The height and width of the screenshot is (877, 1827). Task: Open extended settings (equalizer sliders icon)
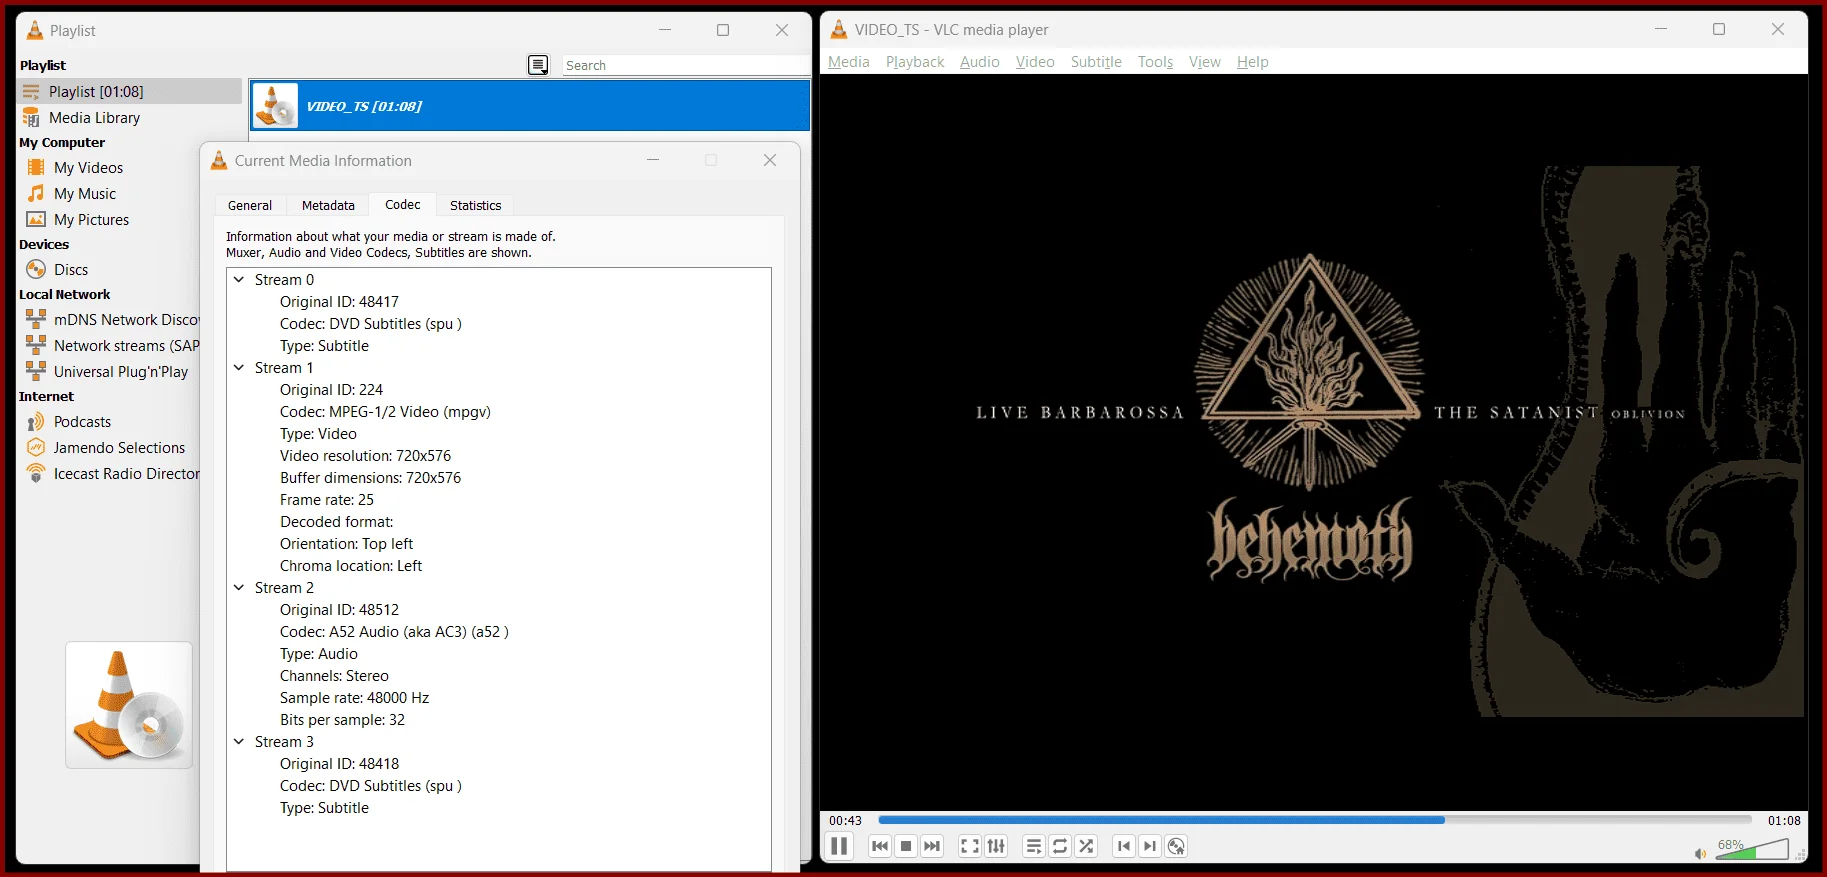coord(996,846)
